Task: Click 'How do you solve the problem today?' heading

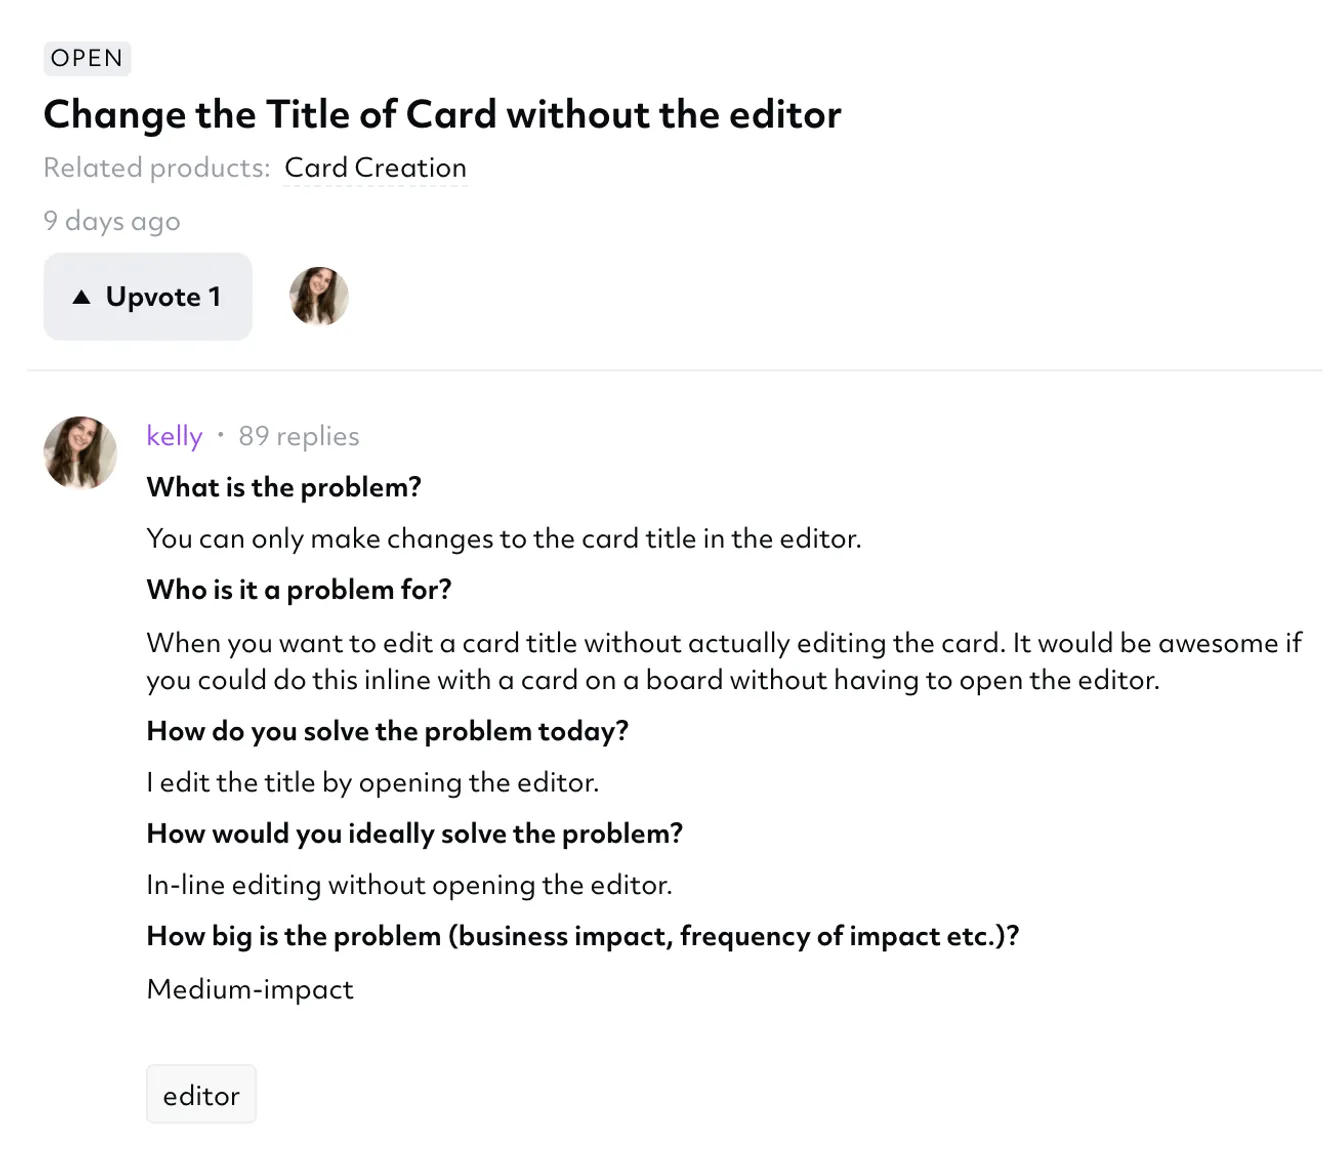Action: pyautogui.click(x=387, y=731)
